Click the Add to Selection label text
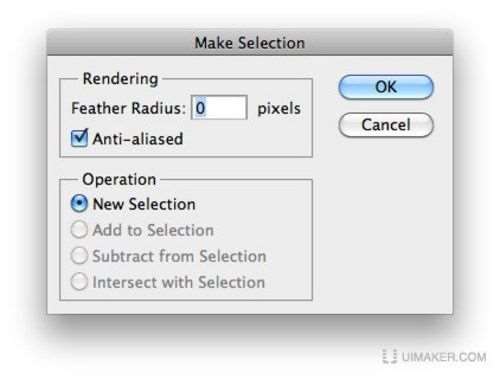The image size is (500, 379). [x=153, y=230]
